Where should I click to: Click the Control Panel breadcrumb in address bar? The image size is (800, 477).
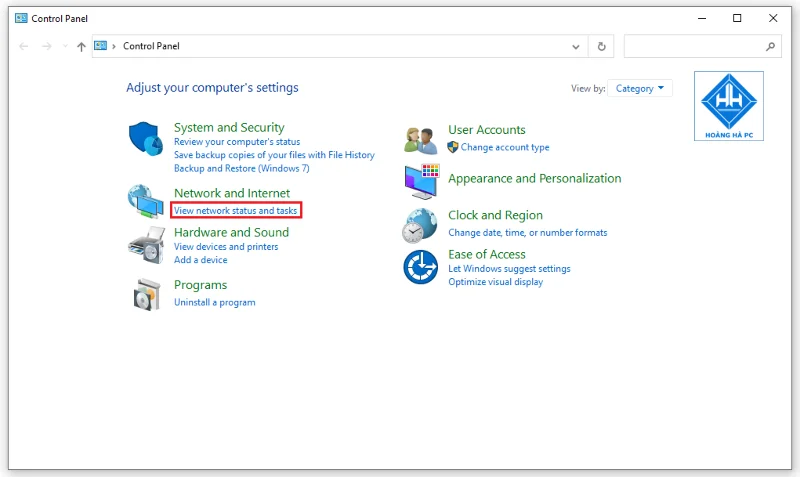point(151,46)
